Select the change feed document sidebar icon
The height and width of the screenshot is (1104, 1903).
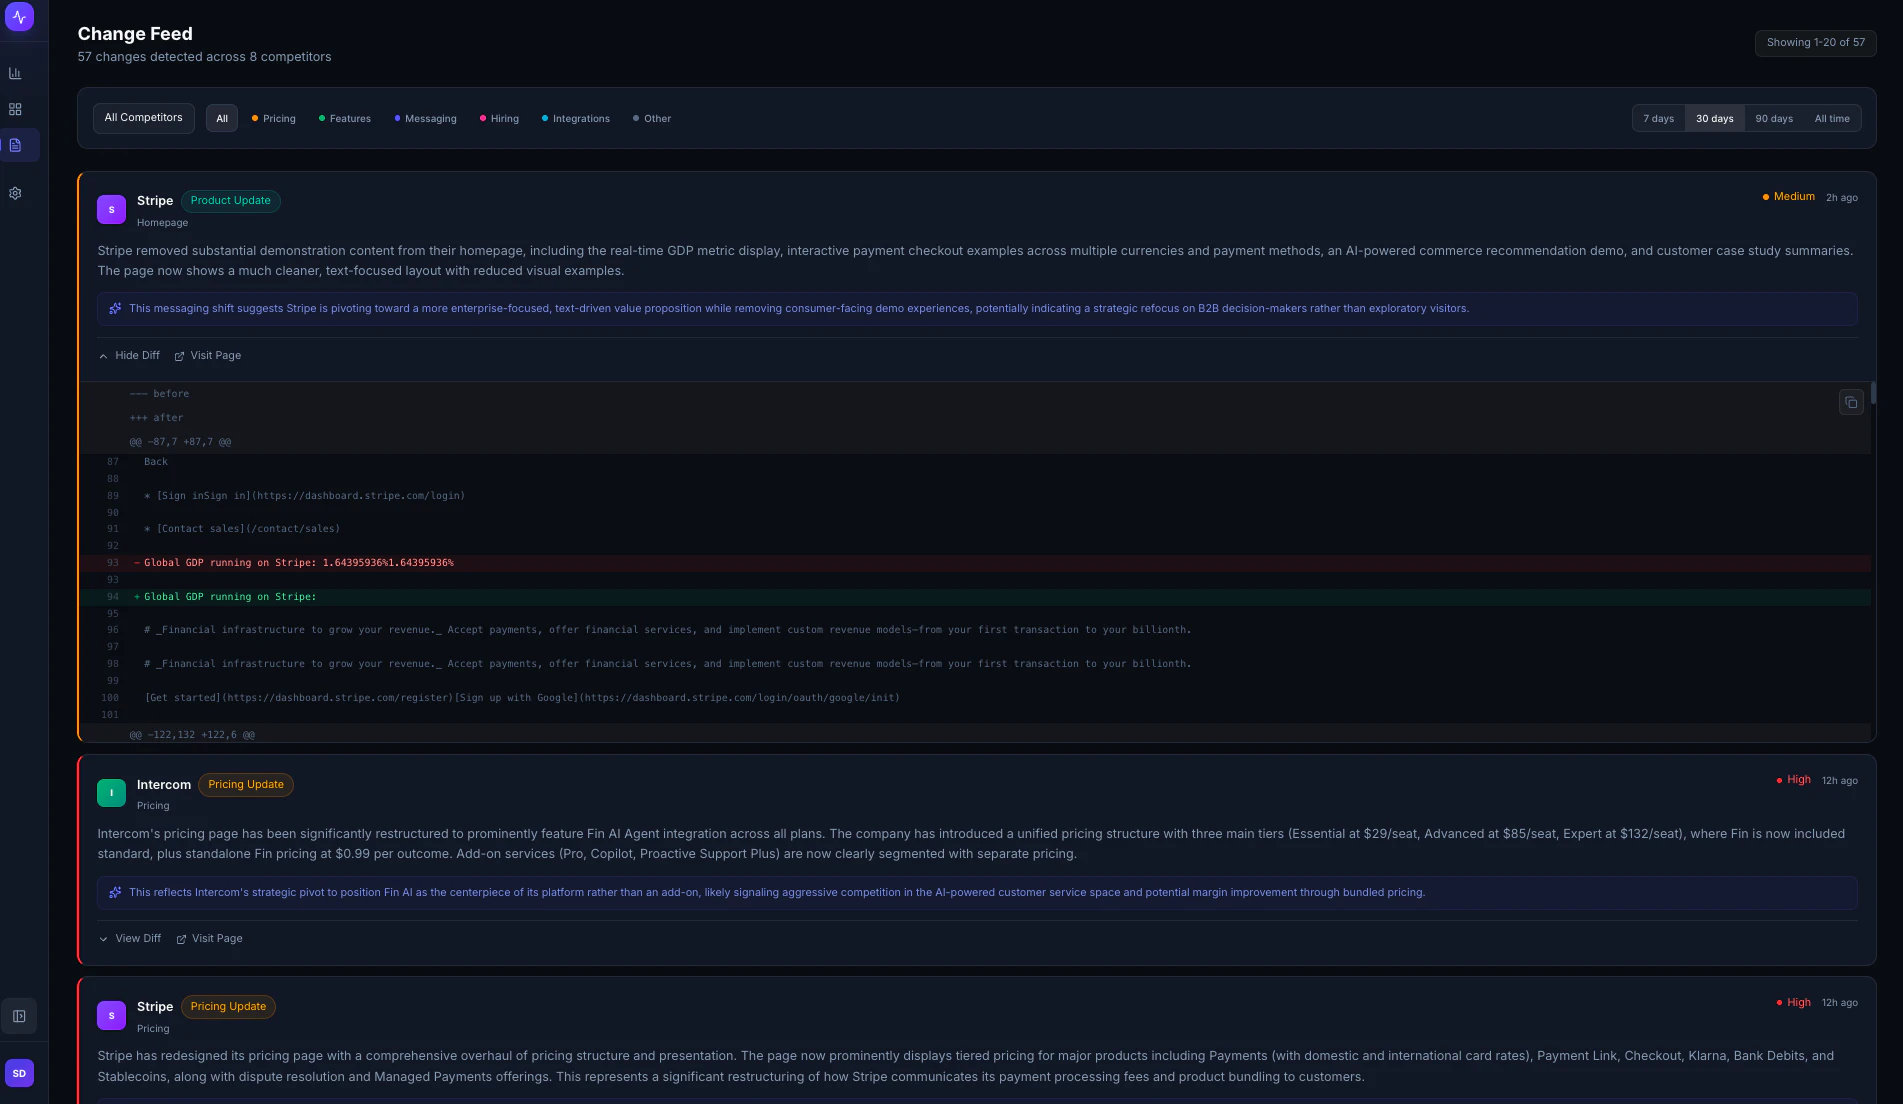pos(15,145)
